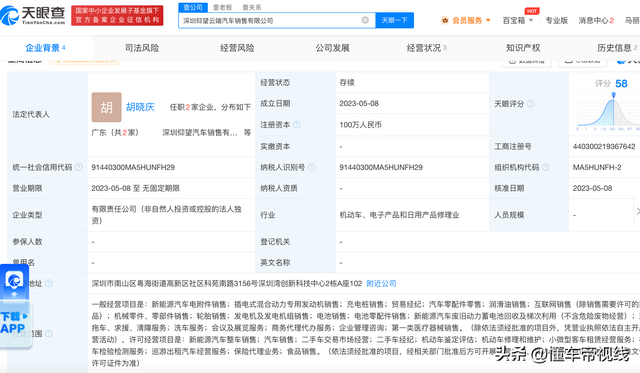Image resolution: width=640 pixels, height=373 pixels.
Task: Click the 成立日期 value 2023-05-08
Action: pyautogui.click(x=359, y=104)
